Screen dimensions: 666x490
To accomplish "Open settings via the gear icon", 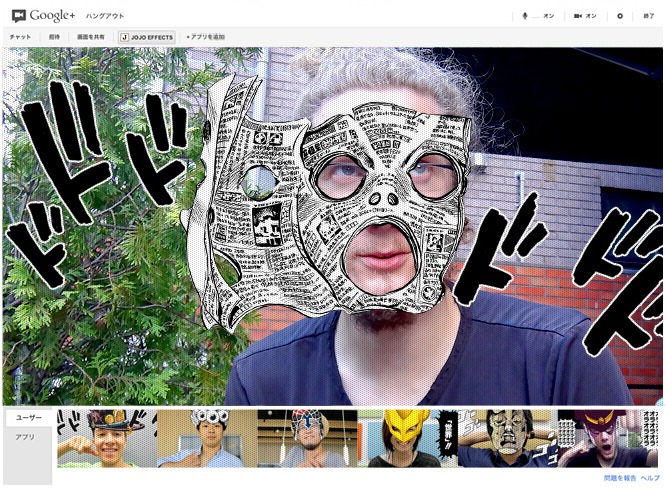I will pyautogui.click(x=620, y=16).
